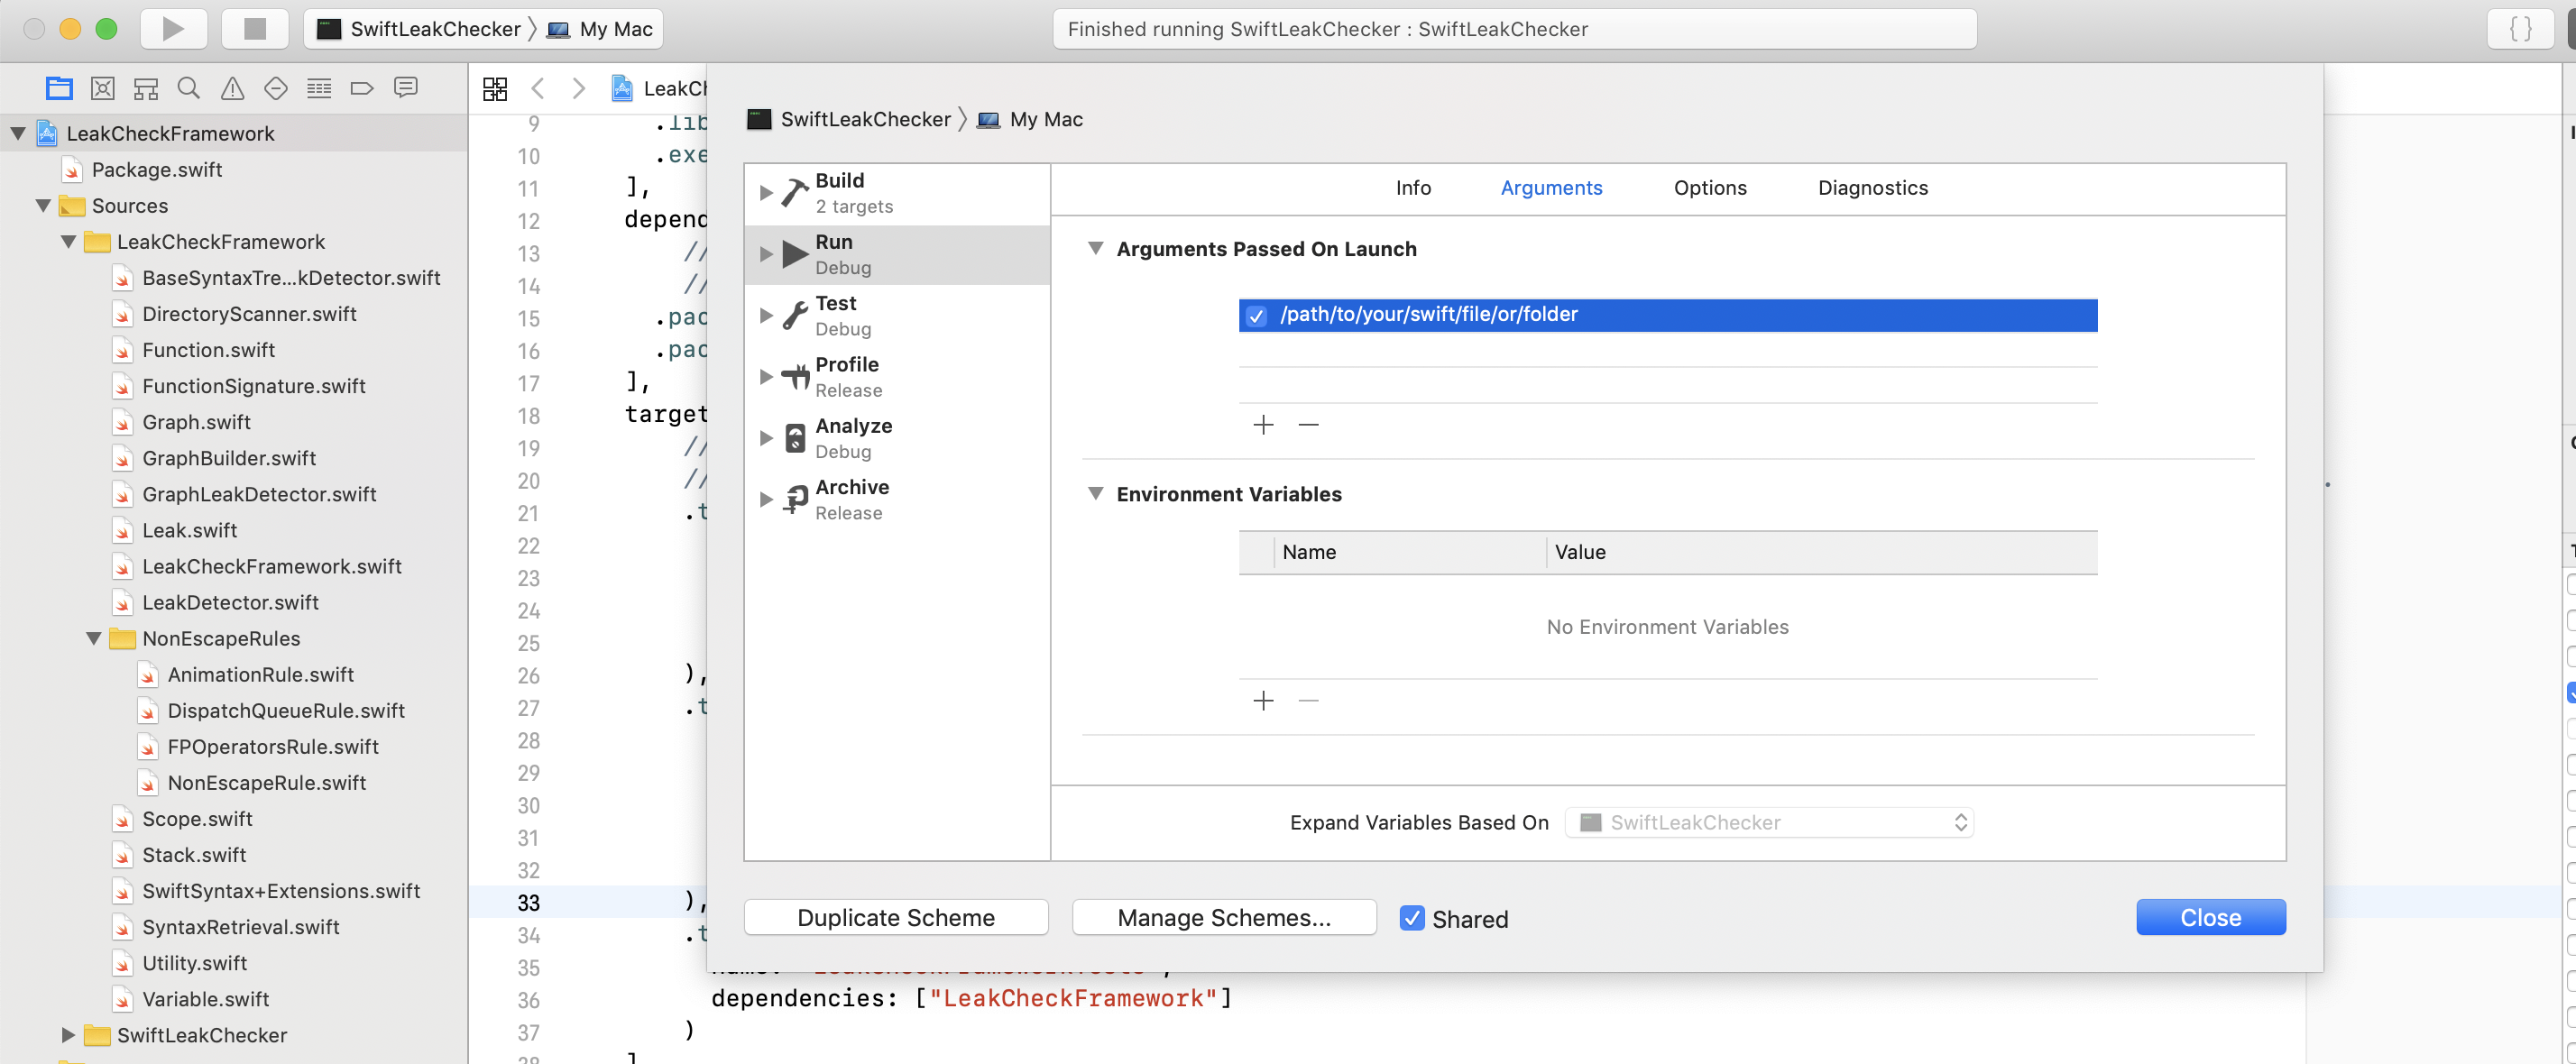Viewport: 2576px width, 1064px height.
Task: Uncheck the /path/to/your/swift argument checkbox
Action: (x=1256, y=316)
